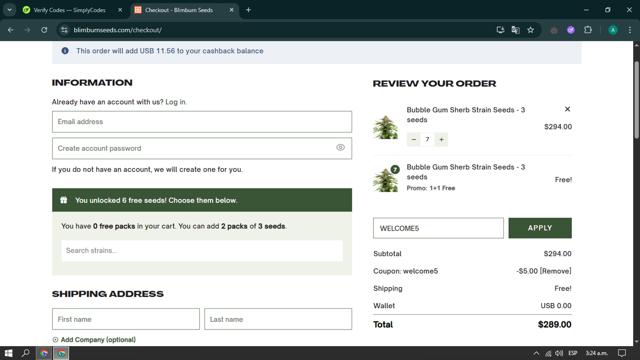The image size is (640, 360).
Task: Click the APPLY coupon button
Action: 540,228
